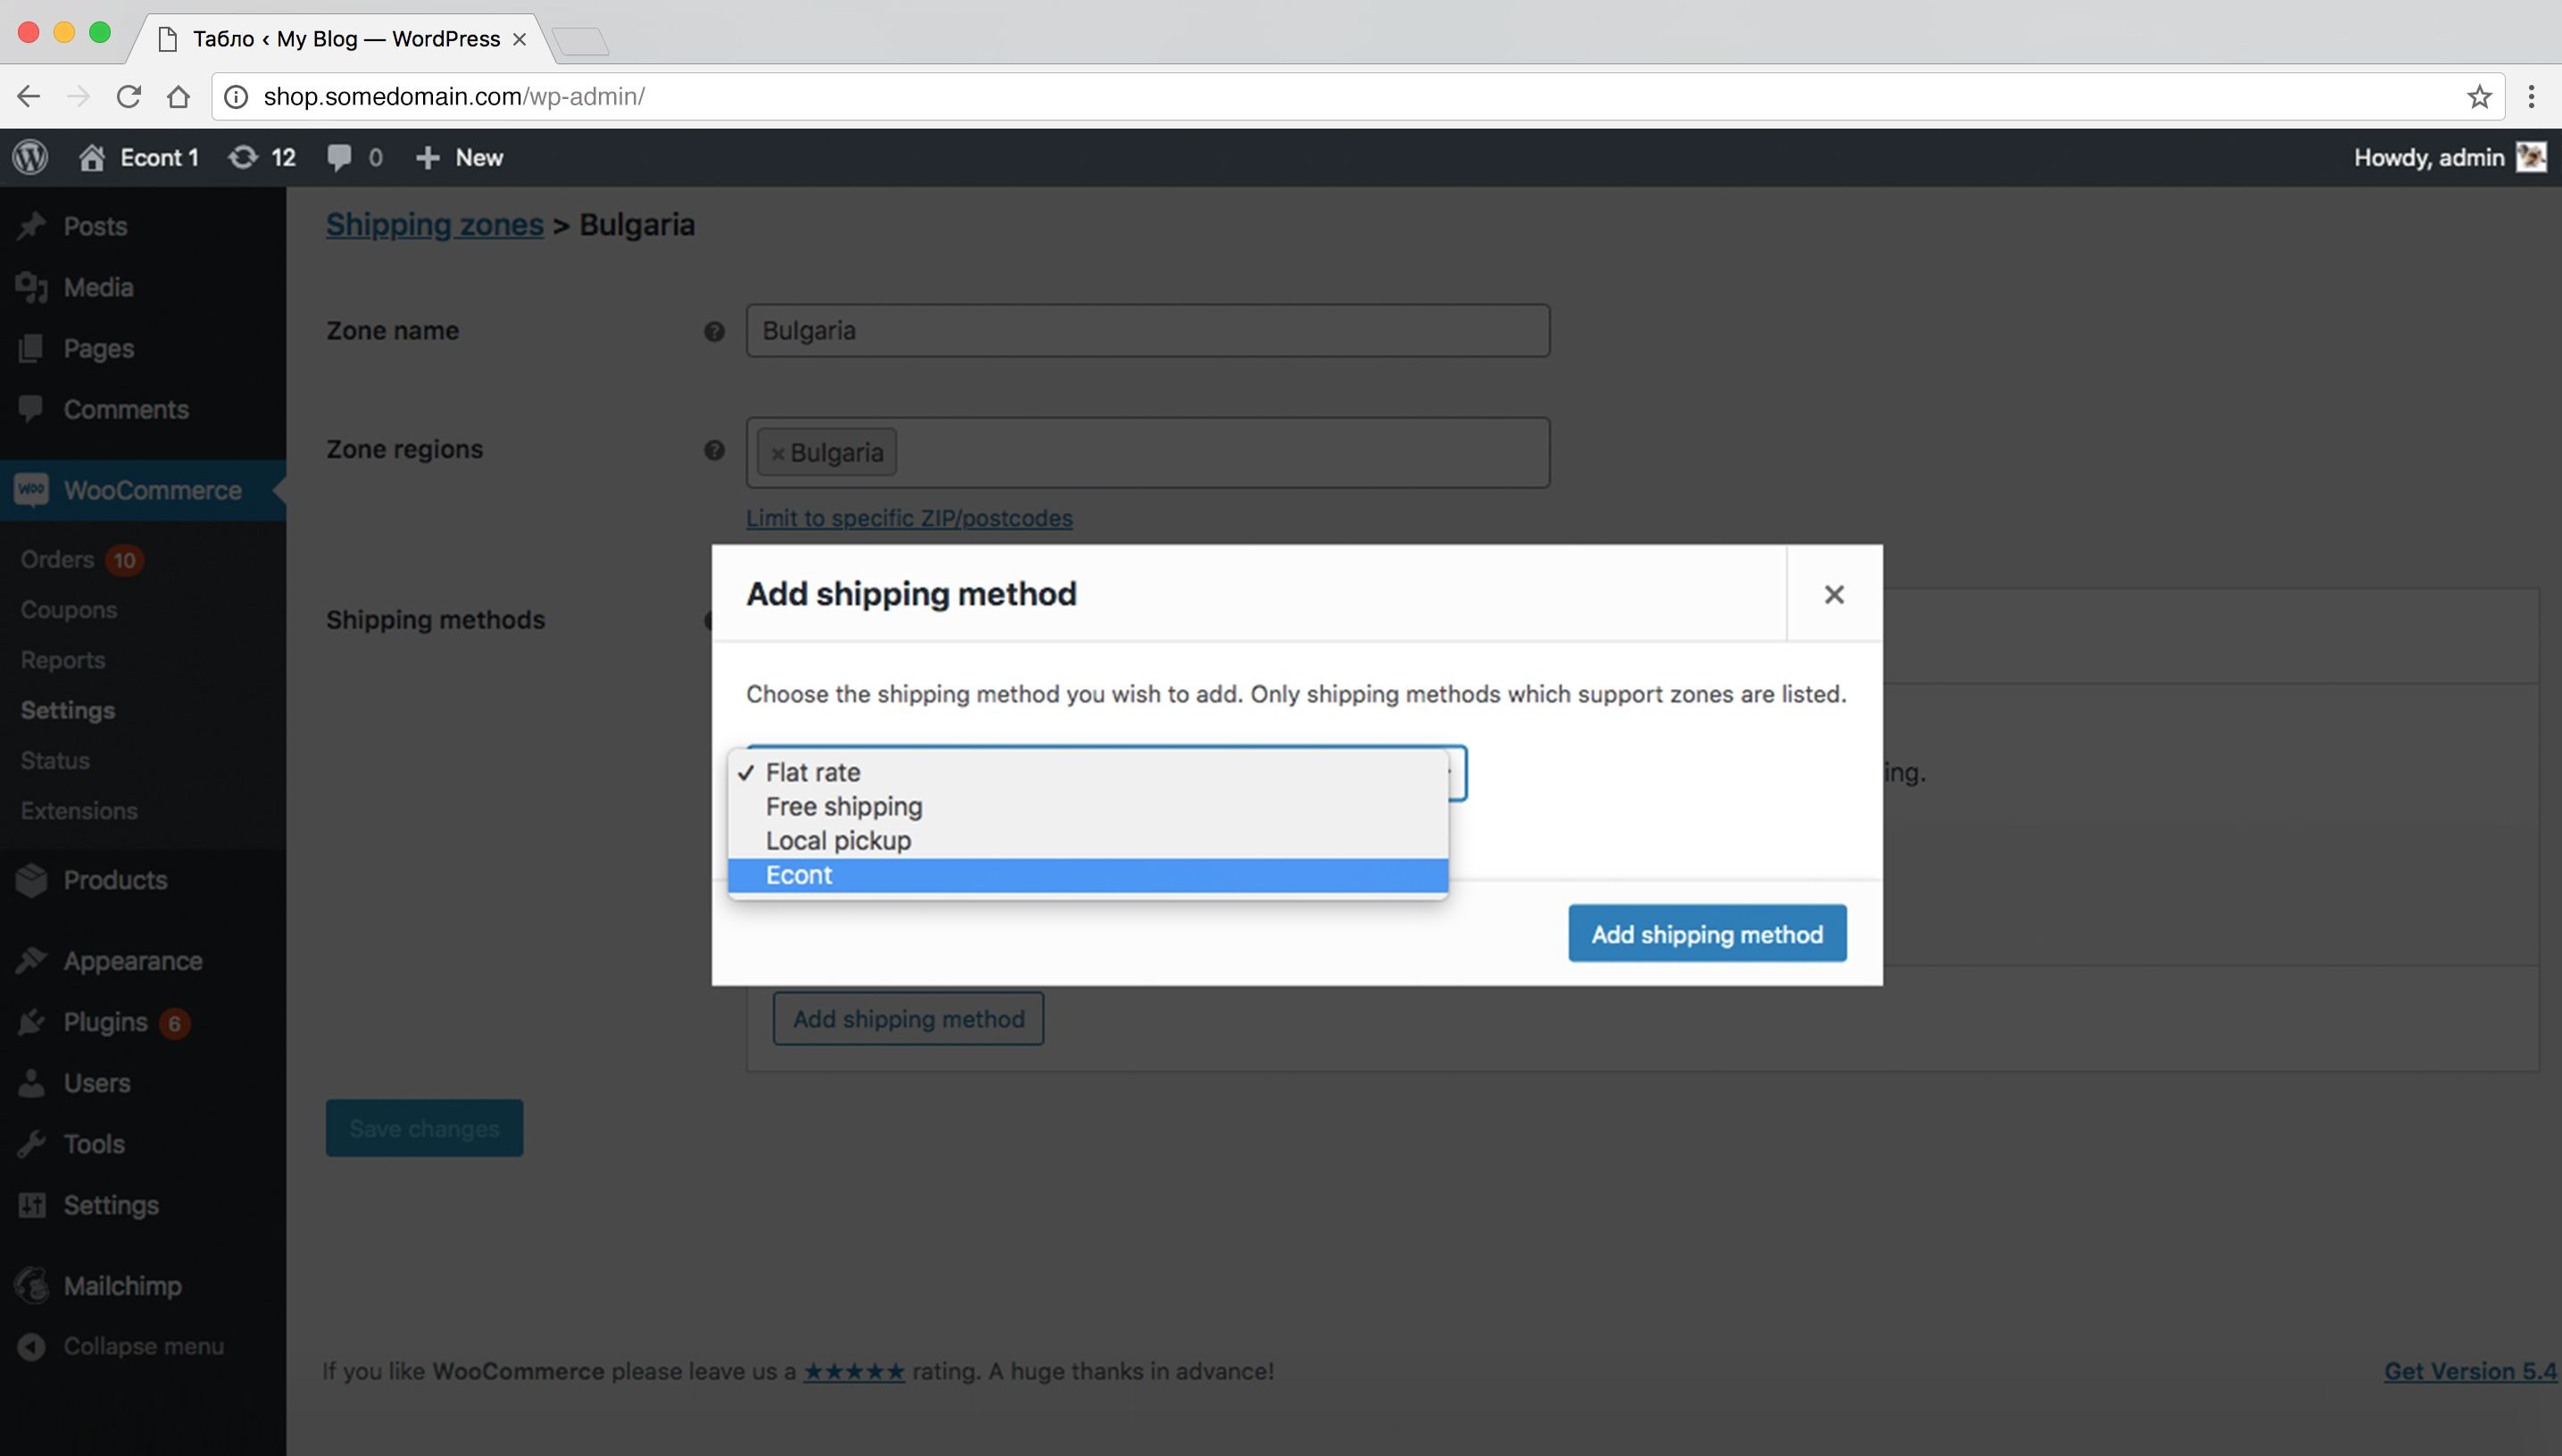
Task: Click the Shipping zones breadcrumb link
Action: tap(435, 224)
